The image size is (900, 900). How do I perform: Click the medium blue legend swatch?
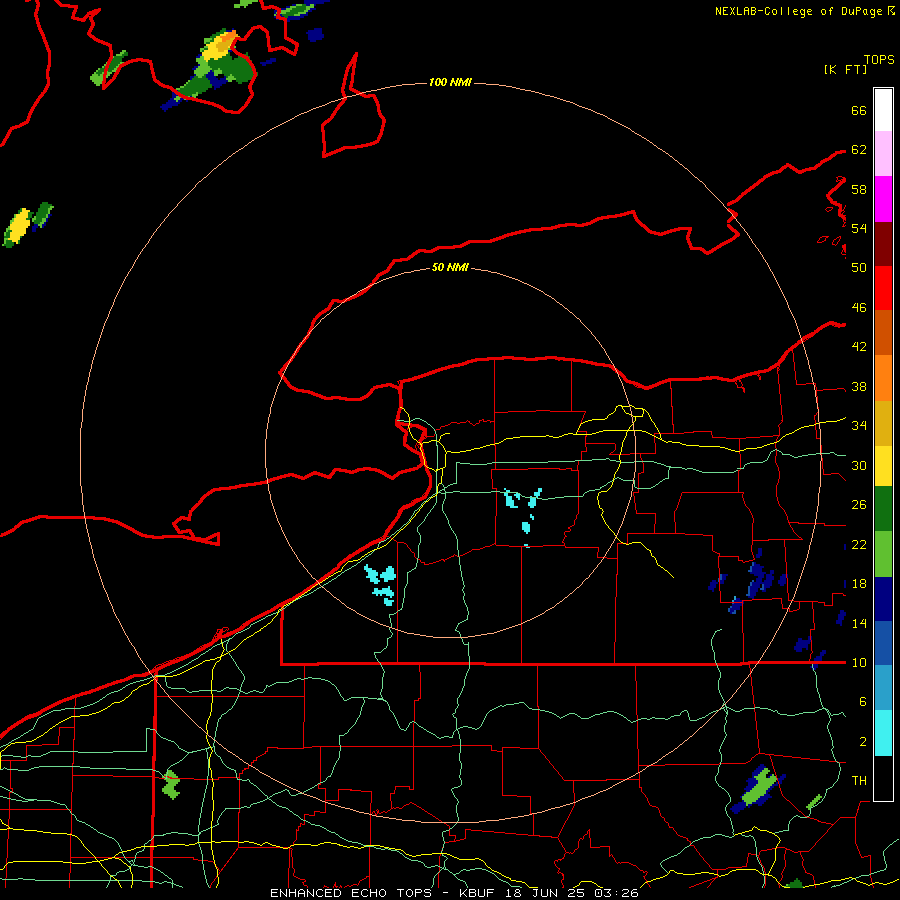pos(883,643)
